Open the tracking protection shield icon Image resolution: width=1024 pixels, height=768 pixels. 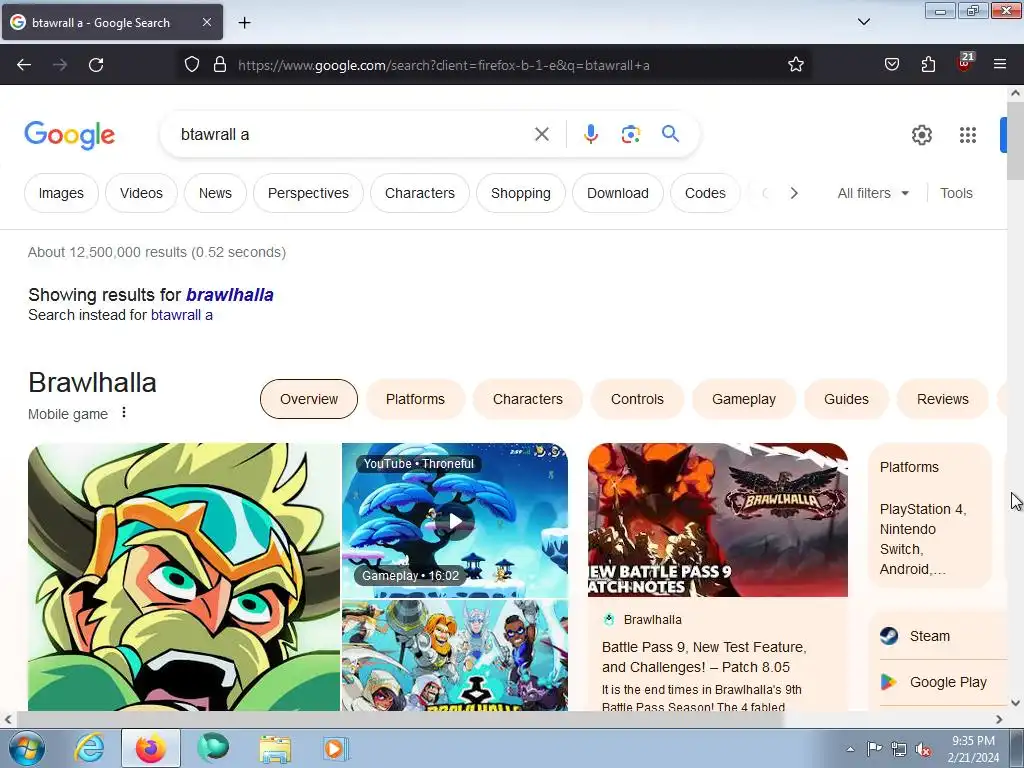[x=191, y=65]
